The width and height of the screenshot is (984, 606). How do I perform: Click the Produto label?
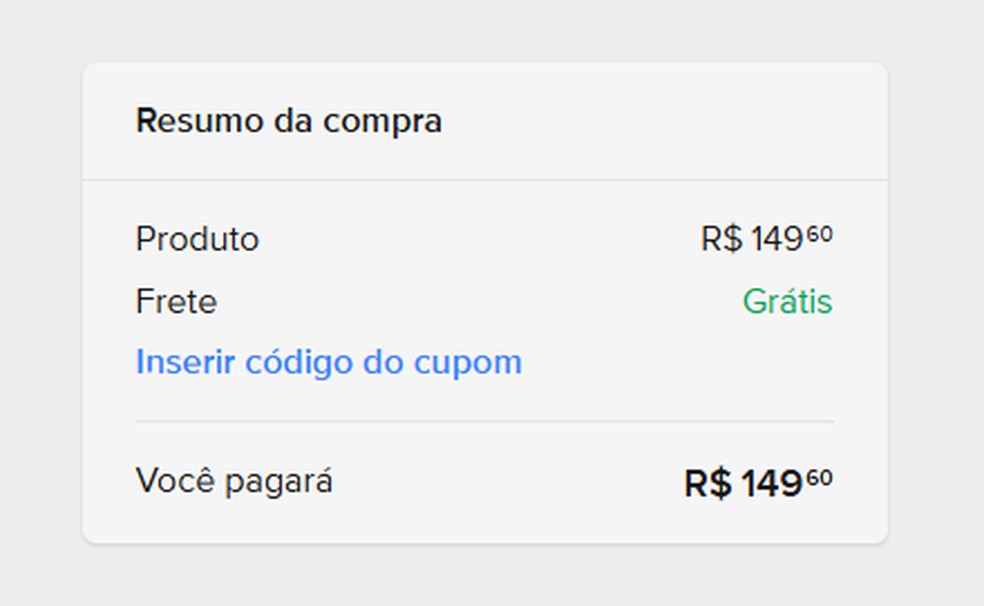pos(197,240)
